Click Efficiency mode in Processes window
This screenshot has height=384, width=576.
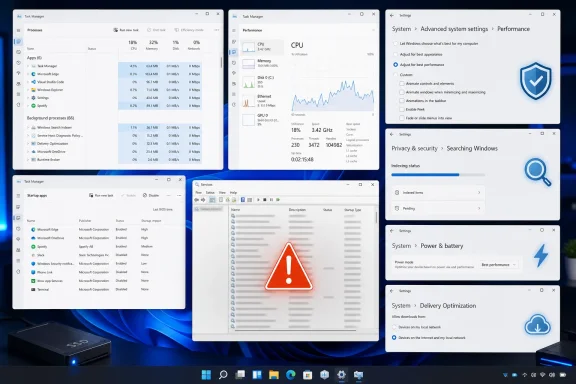189,30
